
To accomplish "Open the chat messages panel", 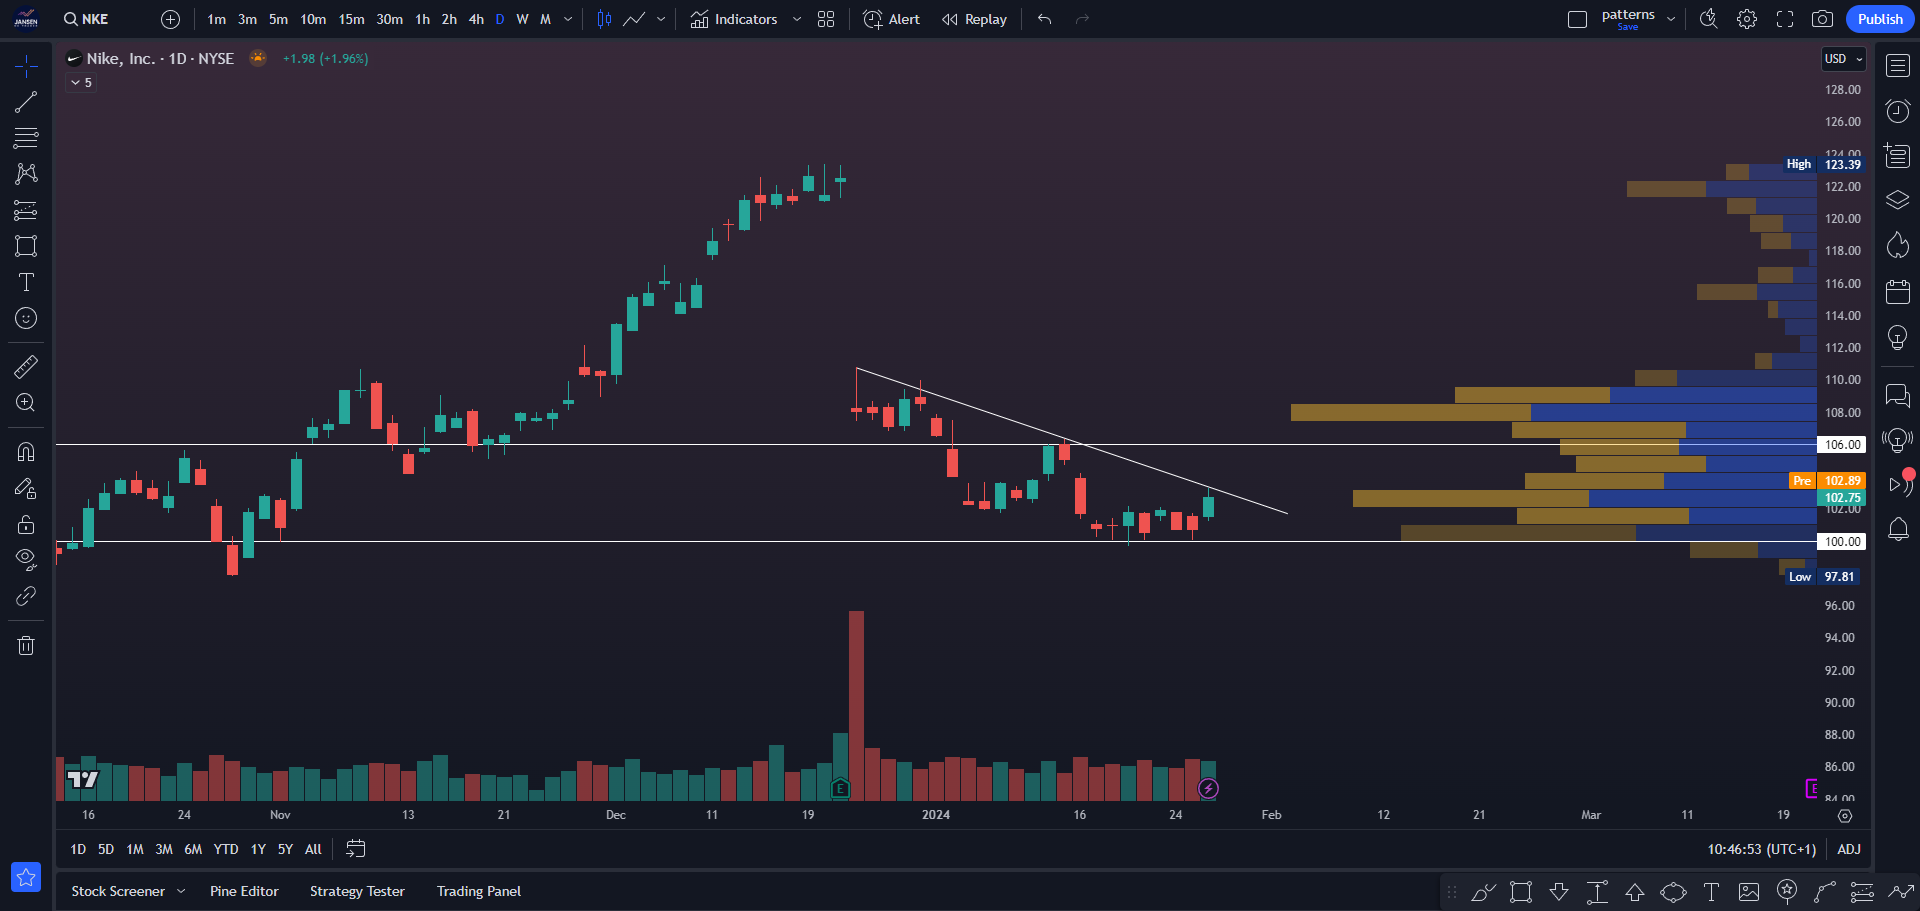I will (x=1898, y=395).
